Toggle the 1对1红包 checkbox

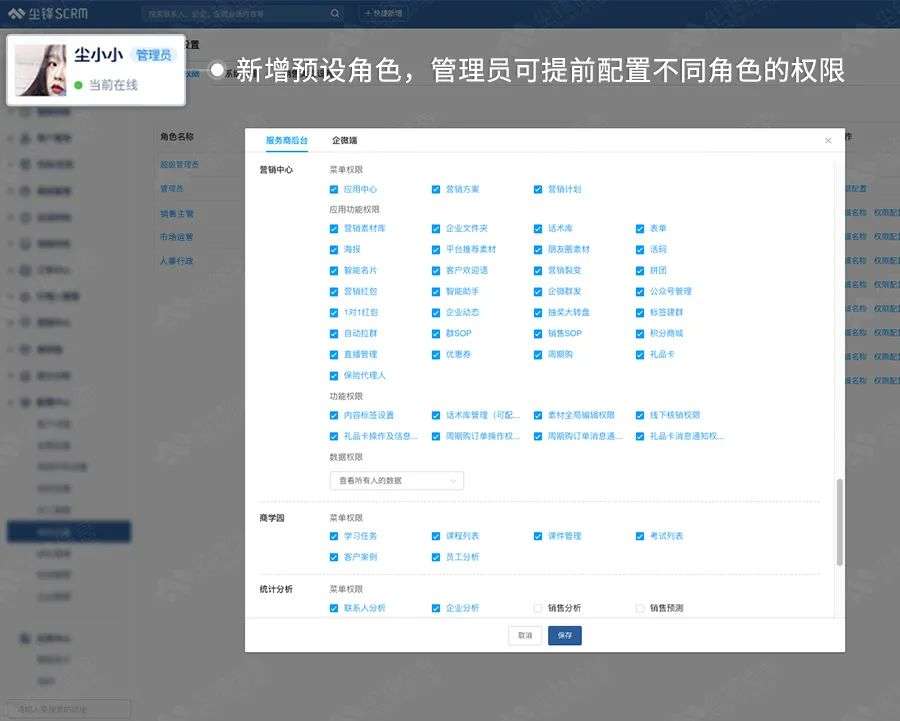coord(334,313)
